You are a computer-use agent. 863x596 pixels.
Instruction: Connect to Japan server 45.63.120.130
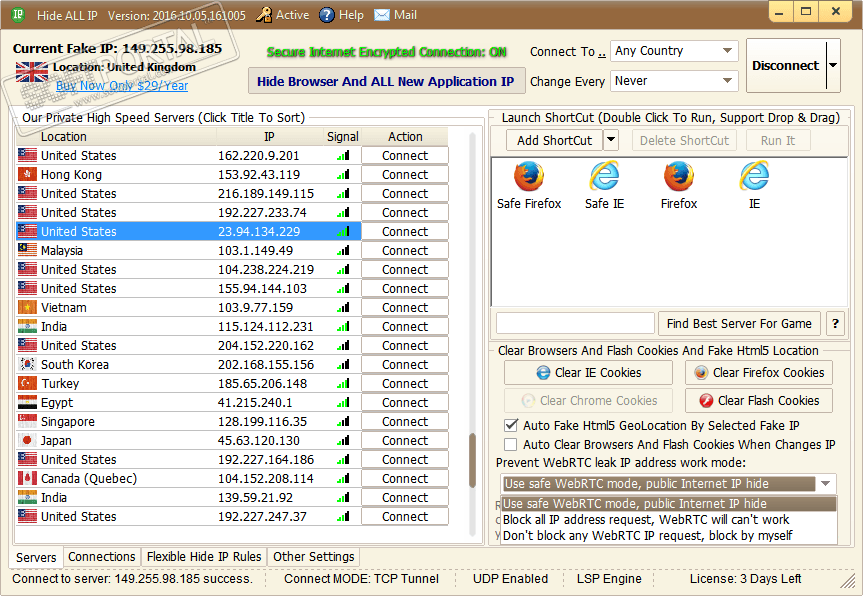(x=405, y=440)
